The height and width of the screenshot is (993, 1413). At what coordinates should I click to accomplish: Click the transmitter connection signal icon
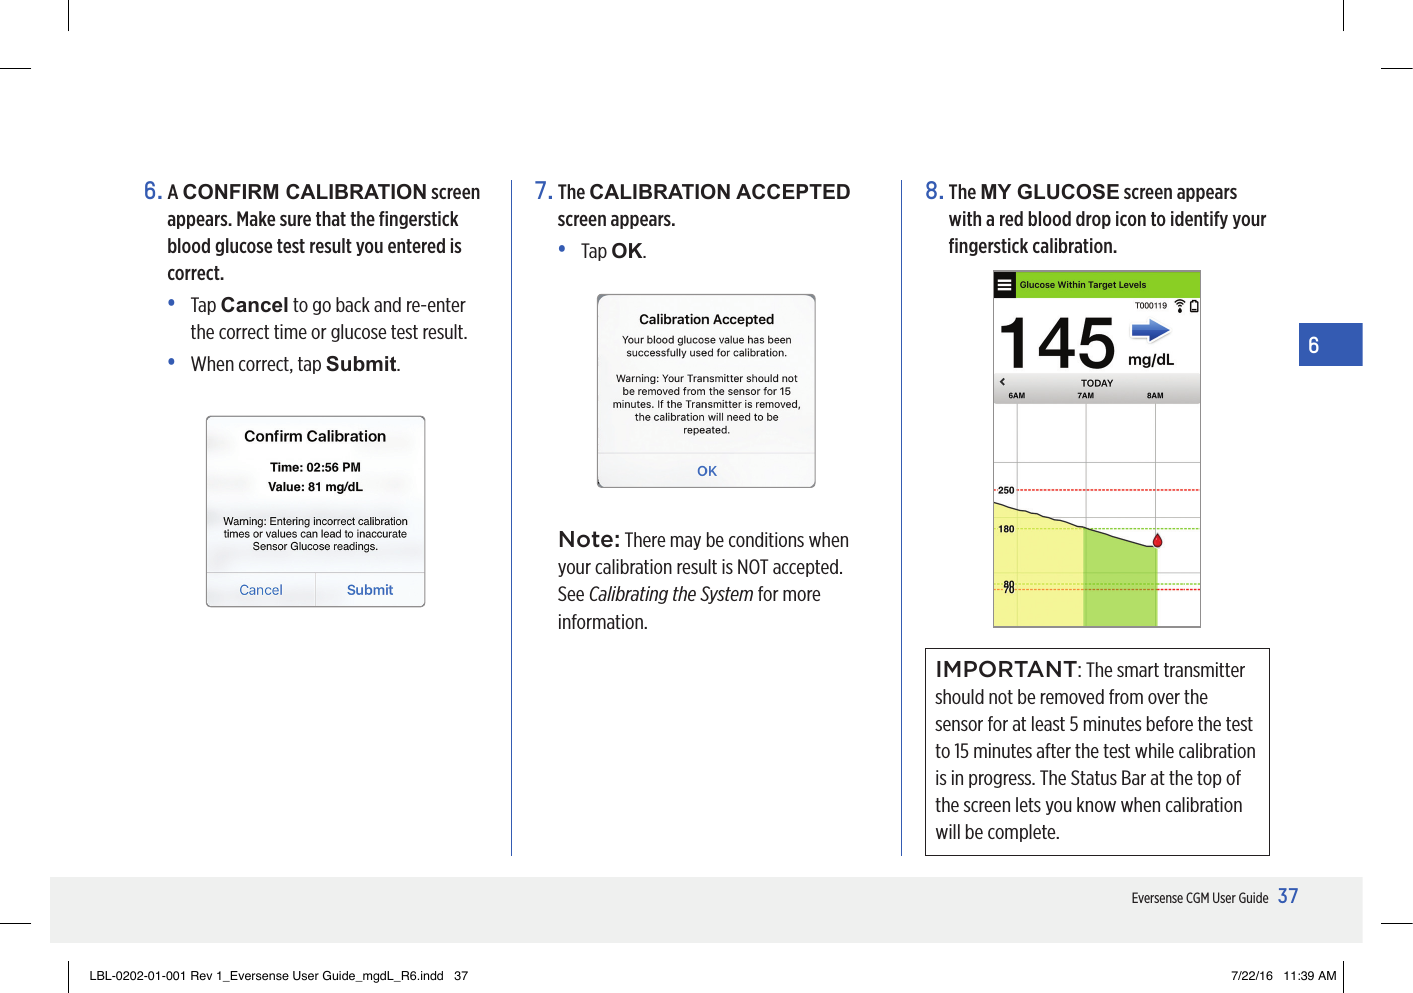click(x=1180, y=306)
